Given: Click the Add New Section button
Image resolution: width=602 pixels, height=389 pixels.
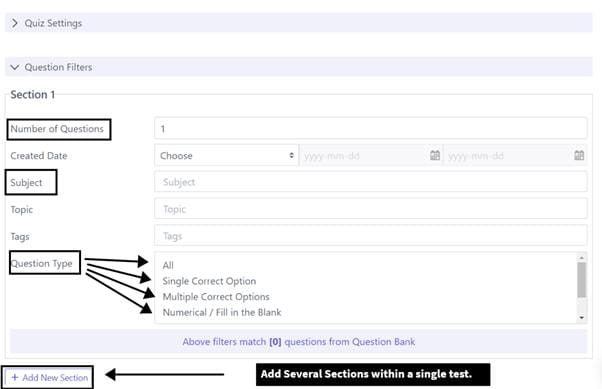Looking at the screenshot, I should [x=48, y=377].
